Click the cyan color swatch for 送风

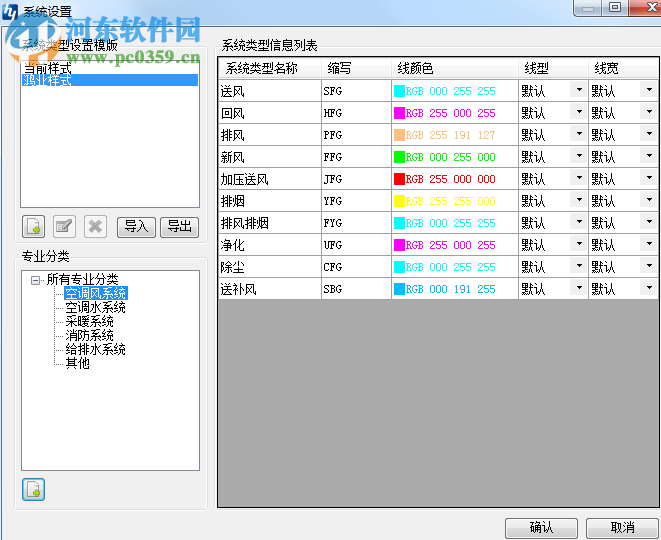(399, 91)
